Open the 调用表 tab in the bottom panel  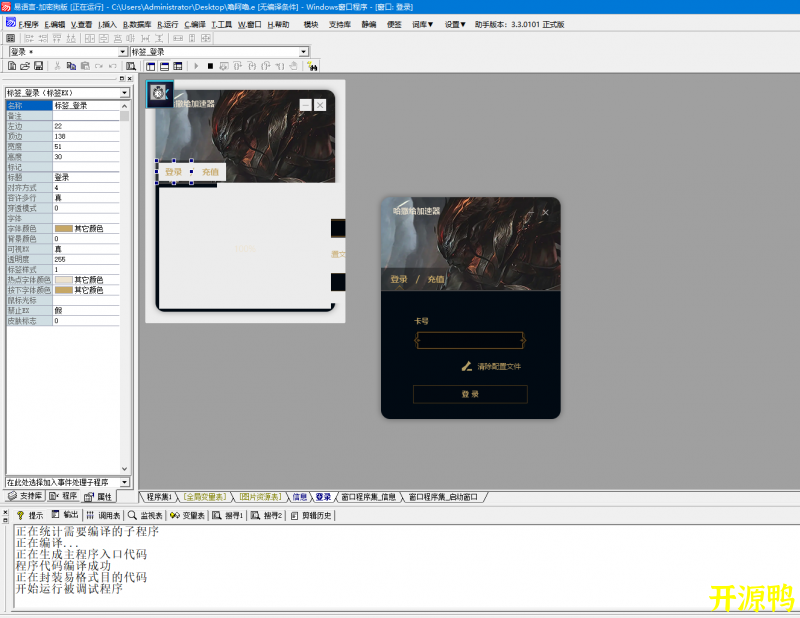[104, 515]
